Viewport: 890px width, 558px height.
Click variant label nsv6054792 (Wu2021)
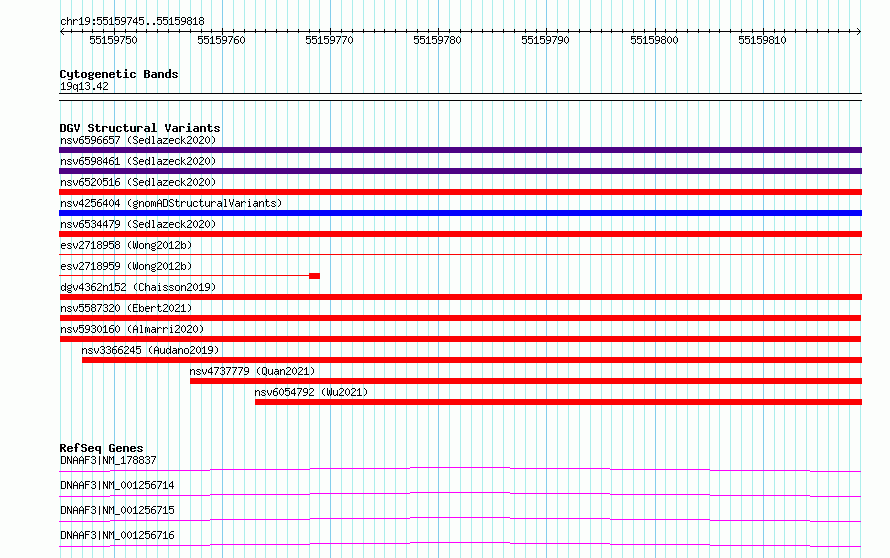pyautogui.click(x=311, y=392)
